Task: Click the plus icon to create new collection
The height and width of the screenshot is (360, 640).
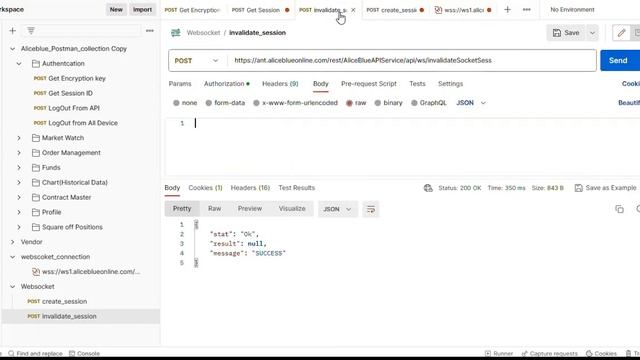Action: click(13, 31)
